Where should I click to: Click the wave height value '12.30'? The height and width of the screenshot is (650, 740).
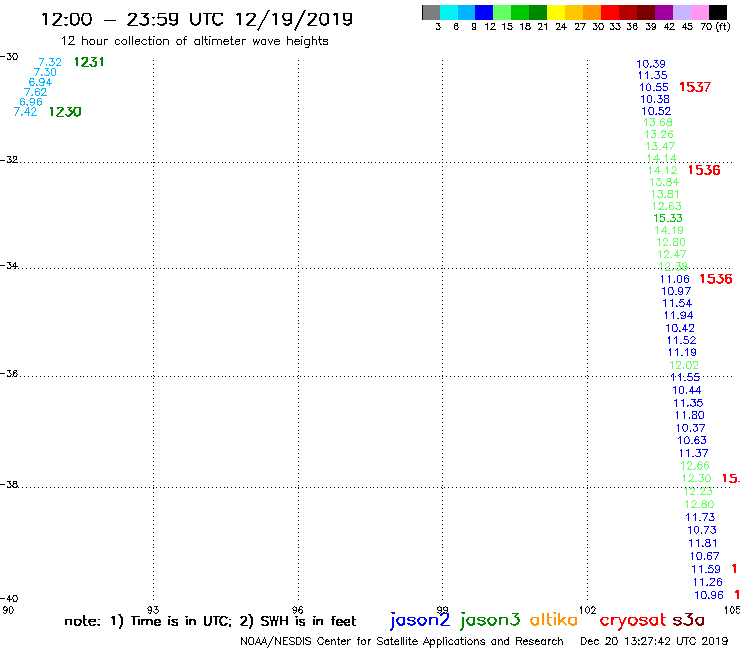[696, 479]
